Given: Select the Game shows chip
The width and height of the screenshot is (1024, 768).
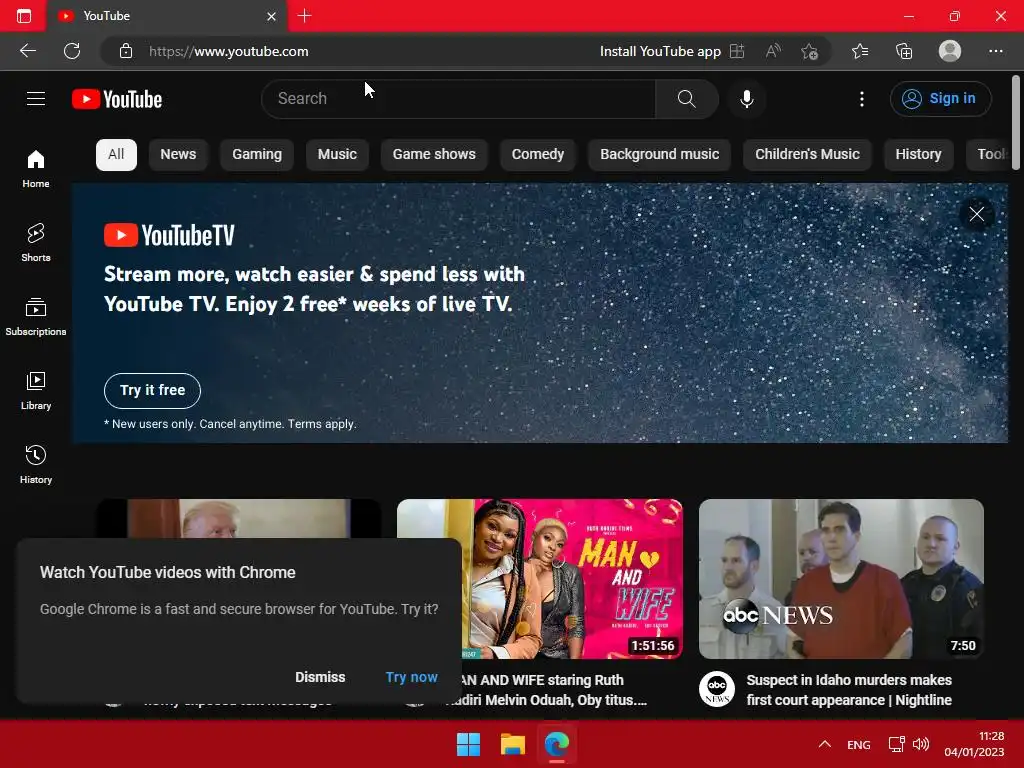Looking at the screenshot, I should (x=434, y=154).
